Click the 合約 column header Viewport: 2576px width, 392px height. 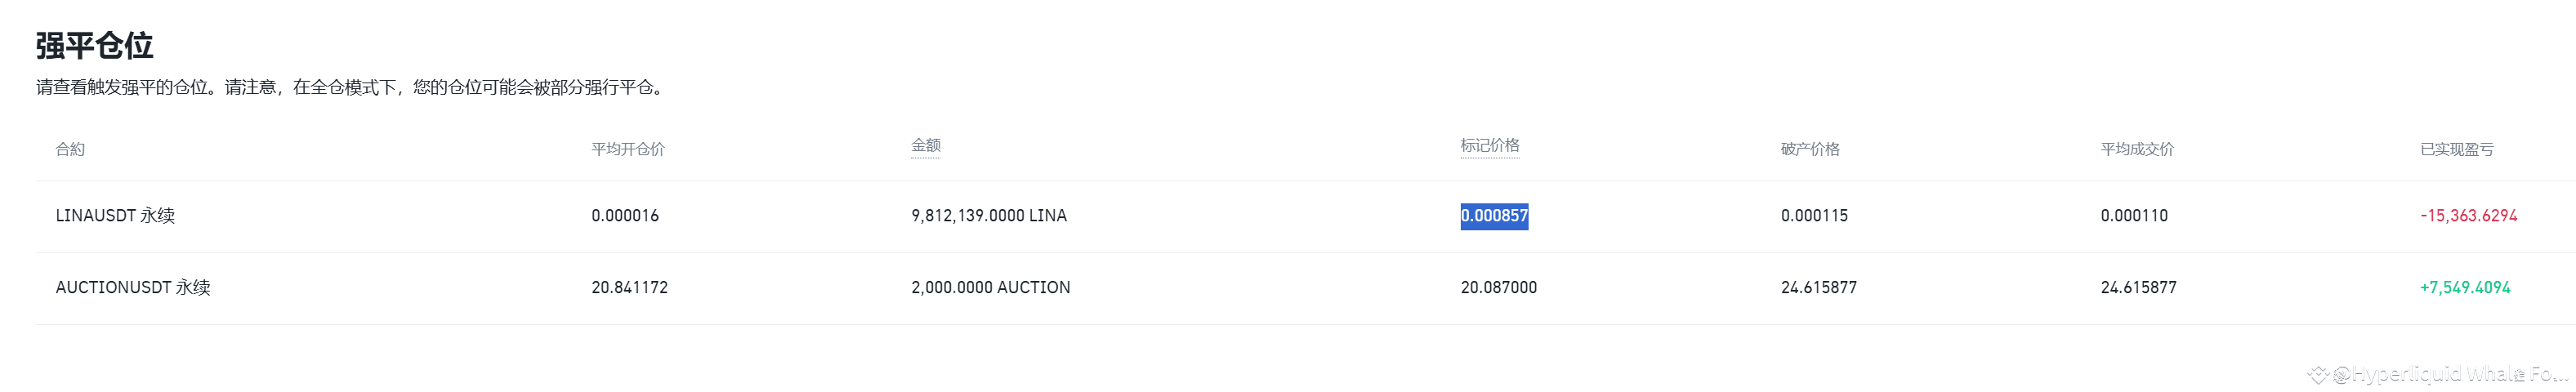click(70, 149)
